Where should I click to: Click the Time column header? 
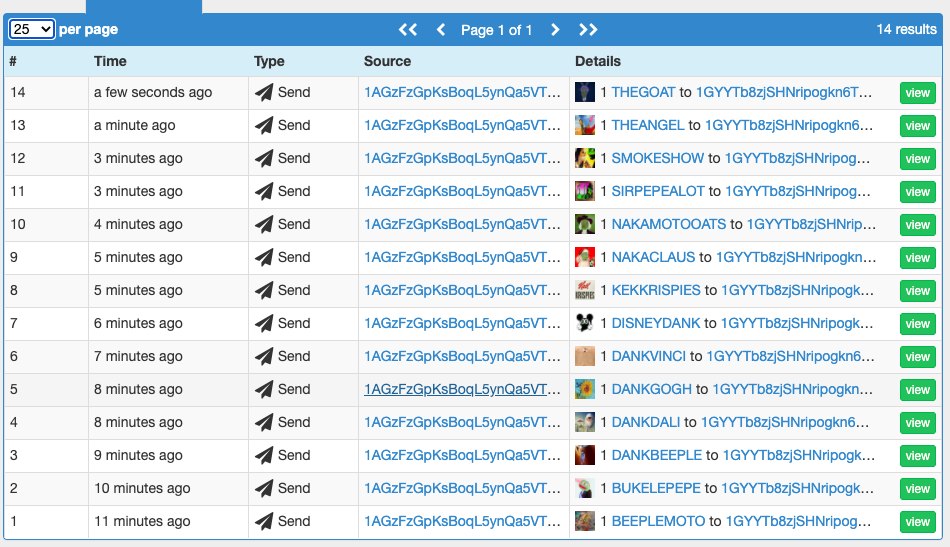point(110,61)
